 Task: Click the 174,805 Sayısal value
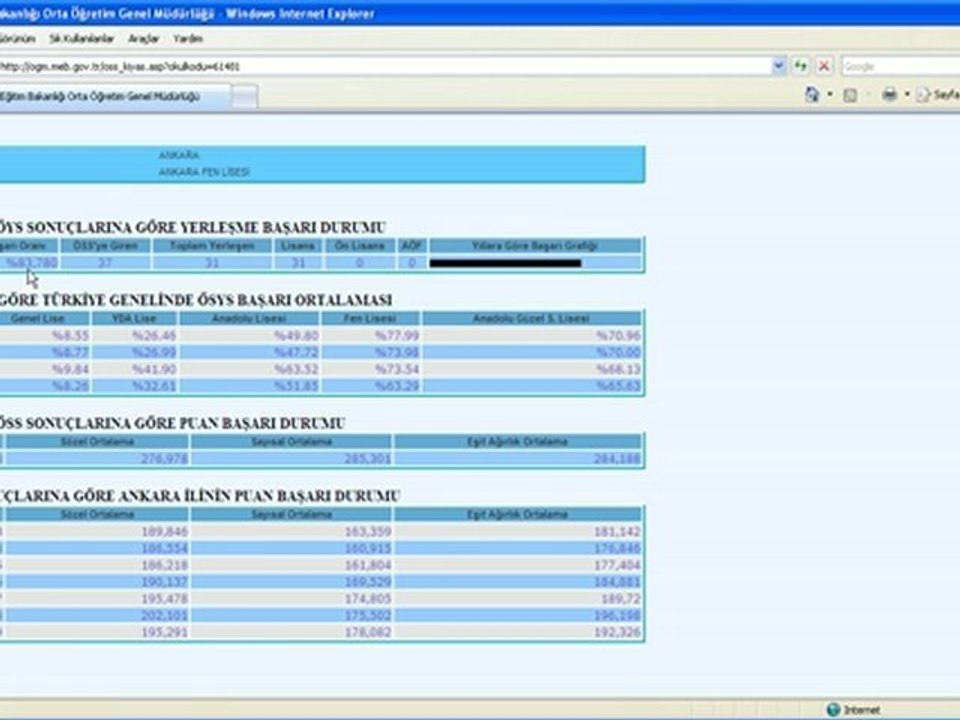[367, 598]
